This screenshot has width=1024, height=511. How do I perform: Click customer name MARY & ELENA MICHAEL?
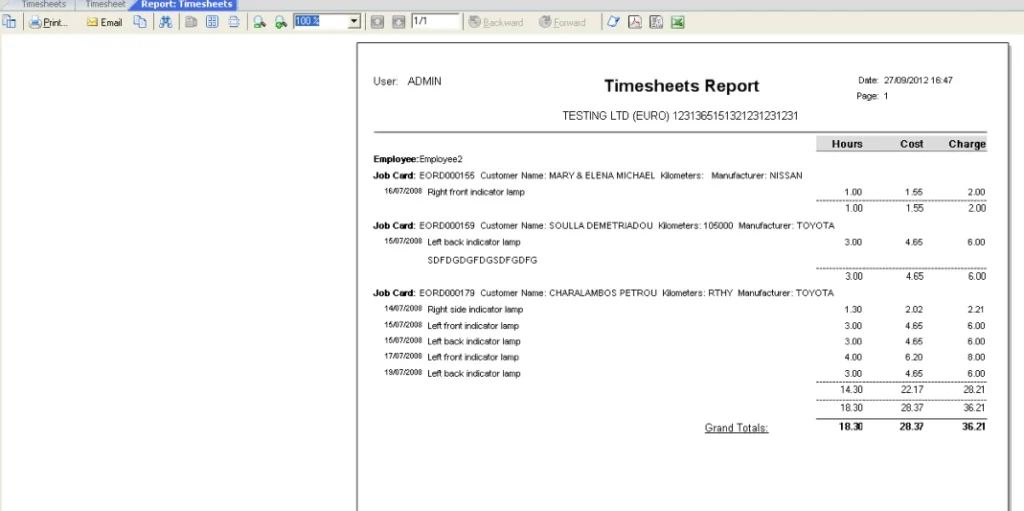click(601, 175)
